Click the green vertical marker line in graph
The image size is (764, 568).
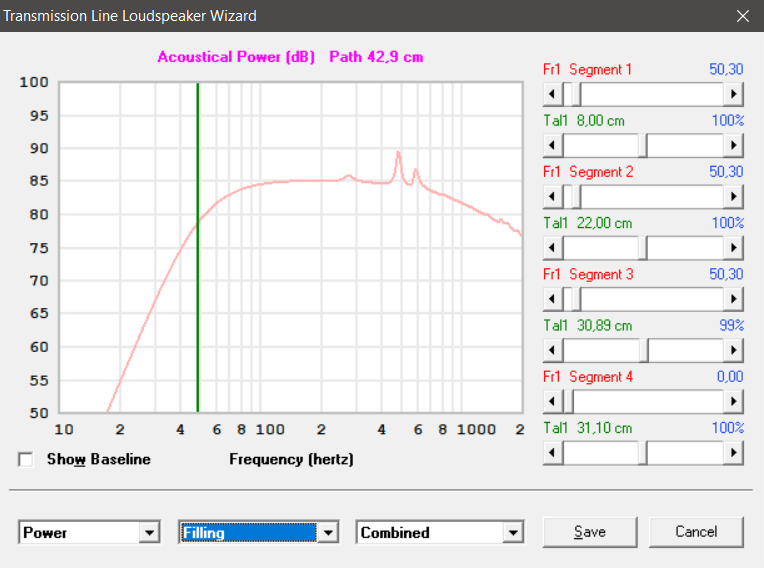point(198,247)
